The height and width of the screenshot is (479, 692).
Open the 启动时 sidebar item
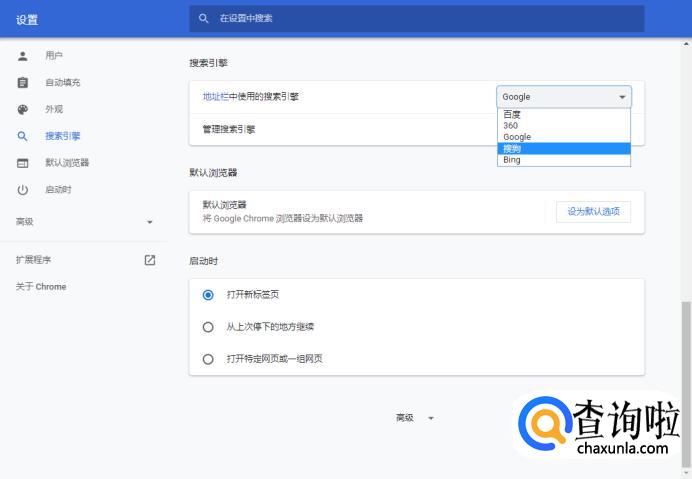(x=58, y=190)
